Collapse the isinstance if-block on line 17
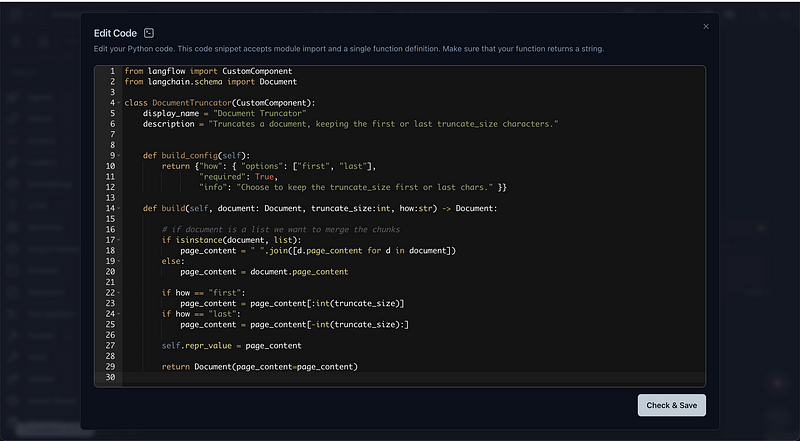This screenshot has width=800, height=441. click(x=119, y=240)
